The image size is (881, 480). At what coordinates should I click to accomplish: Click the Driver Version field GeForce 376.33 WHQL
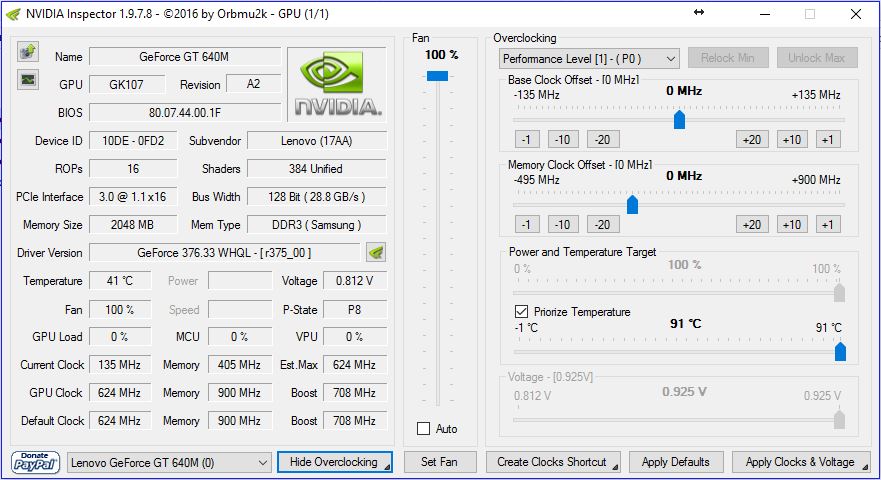pyautogui.click(x=225, y=253)
